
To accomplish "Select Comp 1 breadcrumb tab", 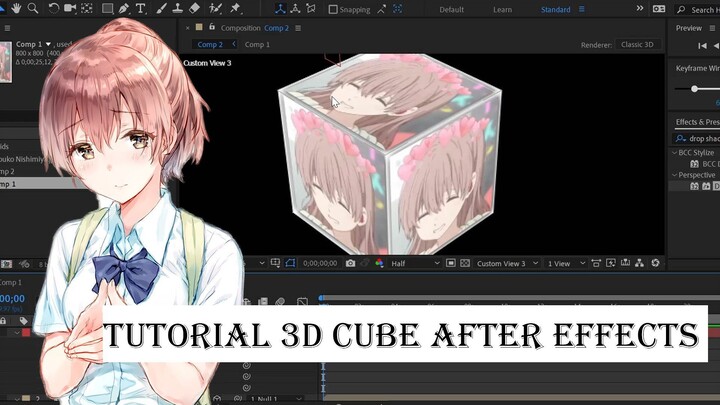I will [x=257, y=45].
